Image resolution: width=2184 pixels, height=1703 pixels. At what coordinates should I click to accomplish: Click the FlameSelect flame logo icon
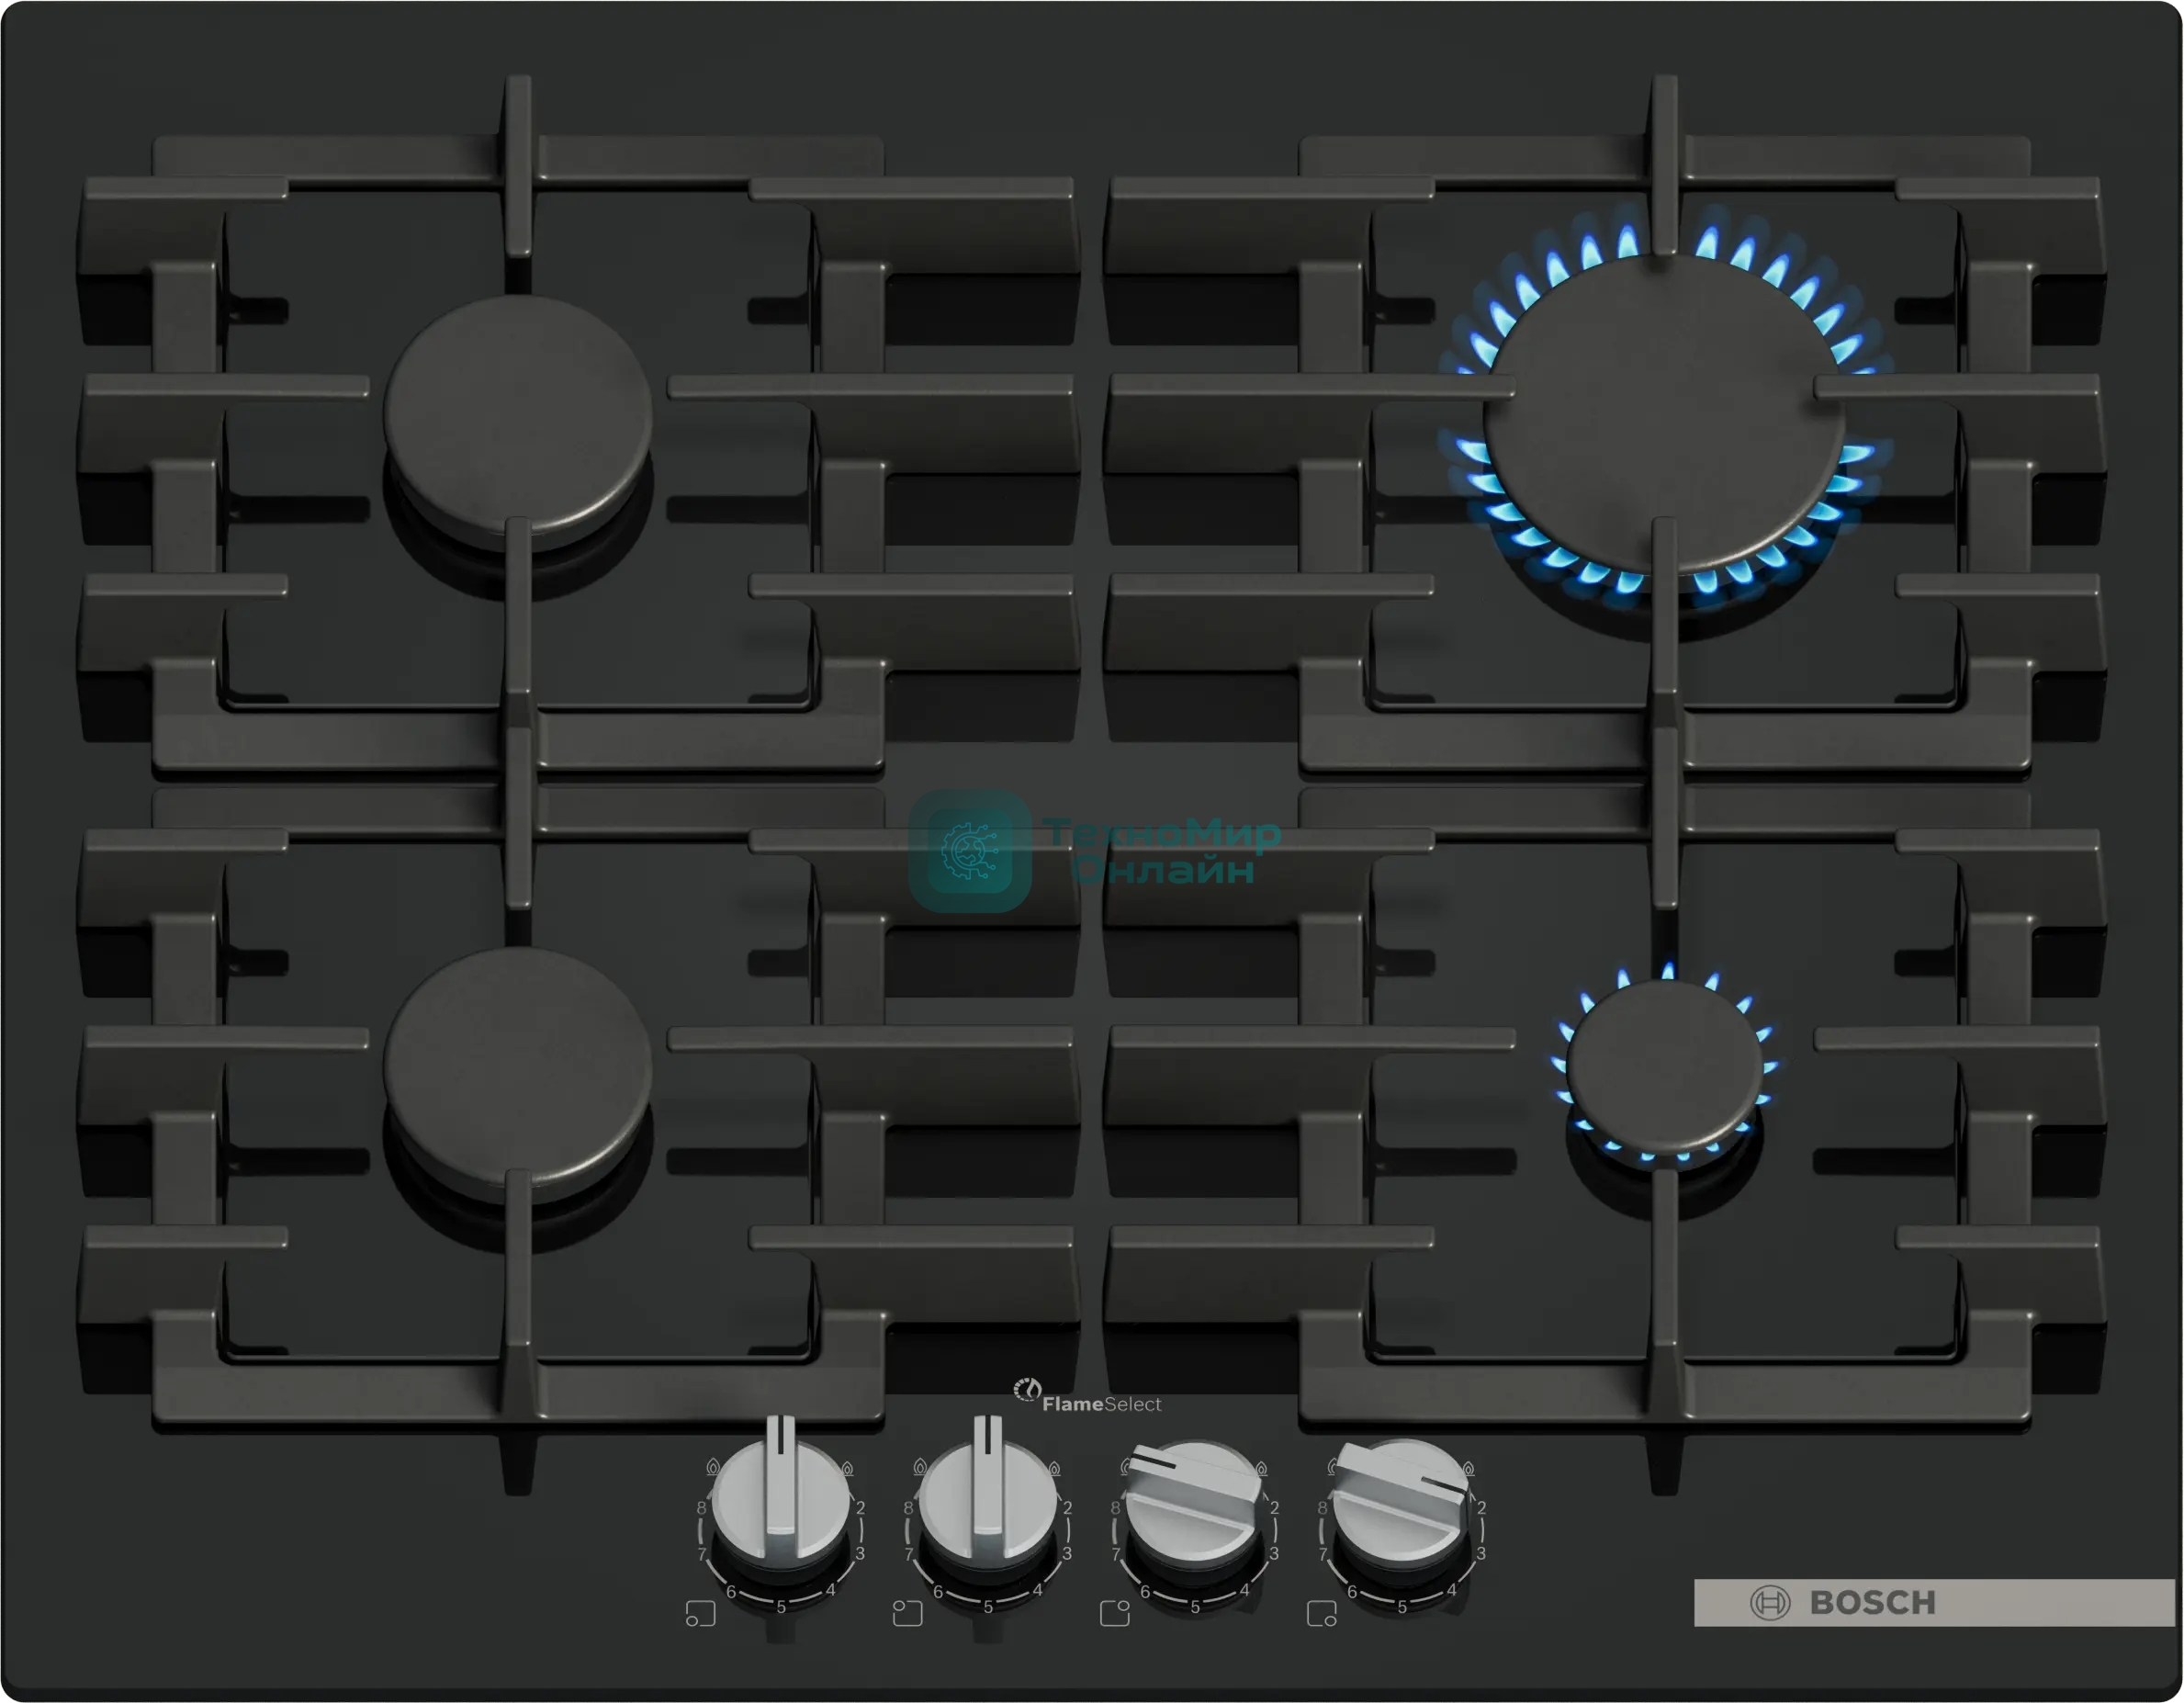[x=1027, y=1390]
